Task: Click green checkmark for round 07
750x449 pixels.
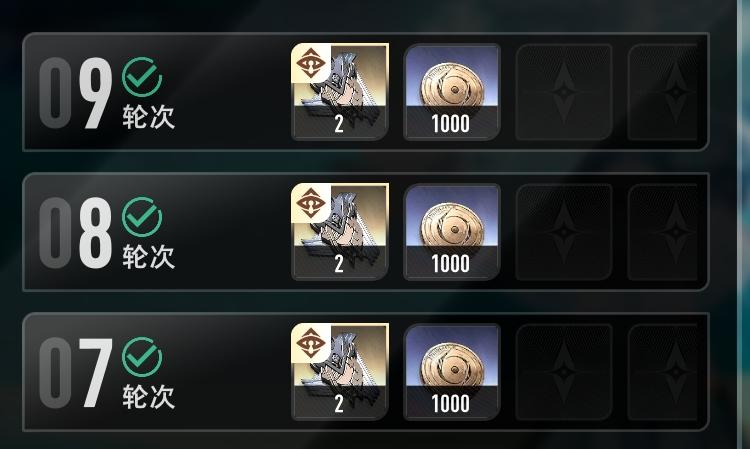Action: [142, 357]
